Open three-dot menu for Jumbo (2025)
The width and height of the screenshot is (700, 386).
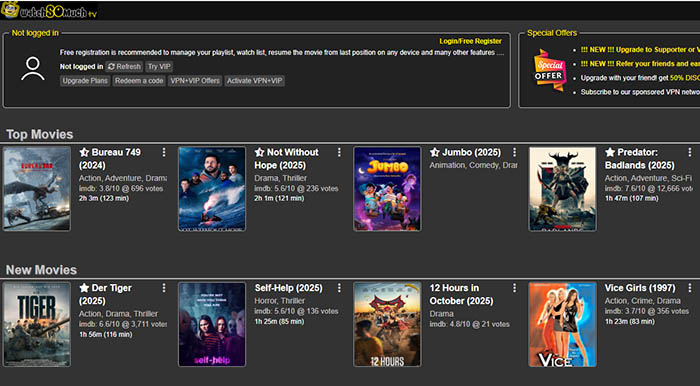point(514,153)
